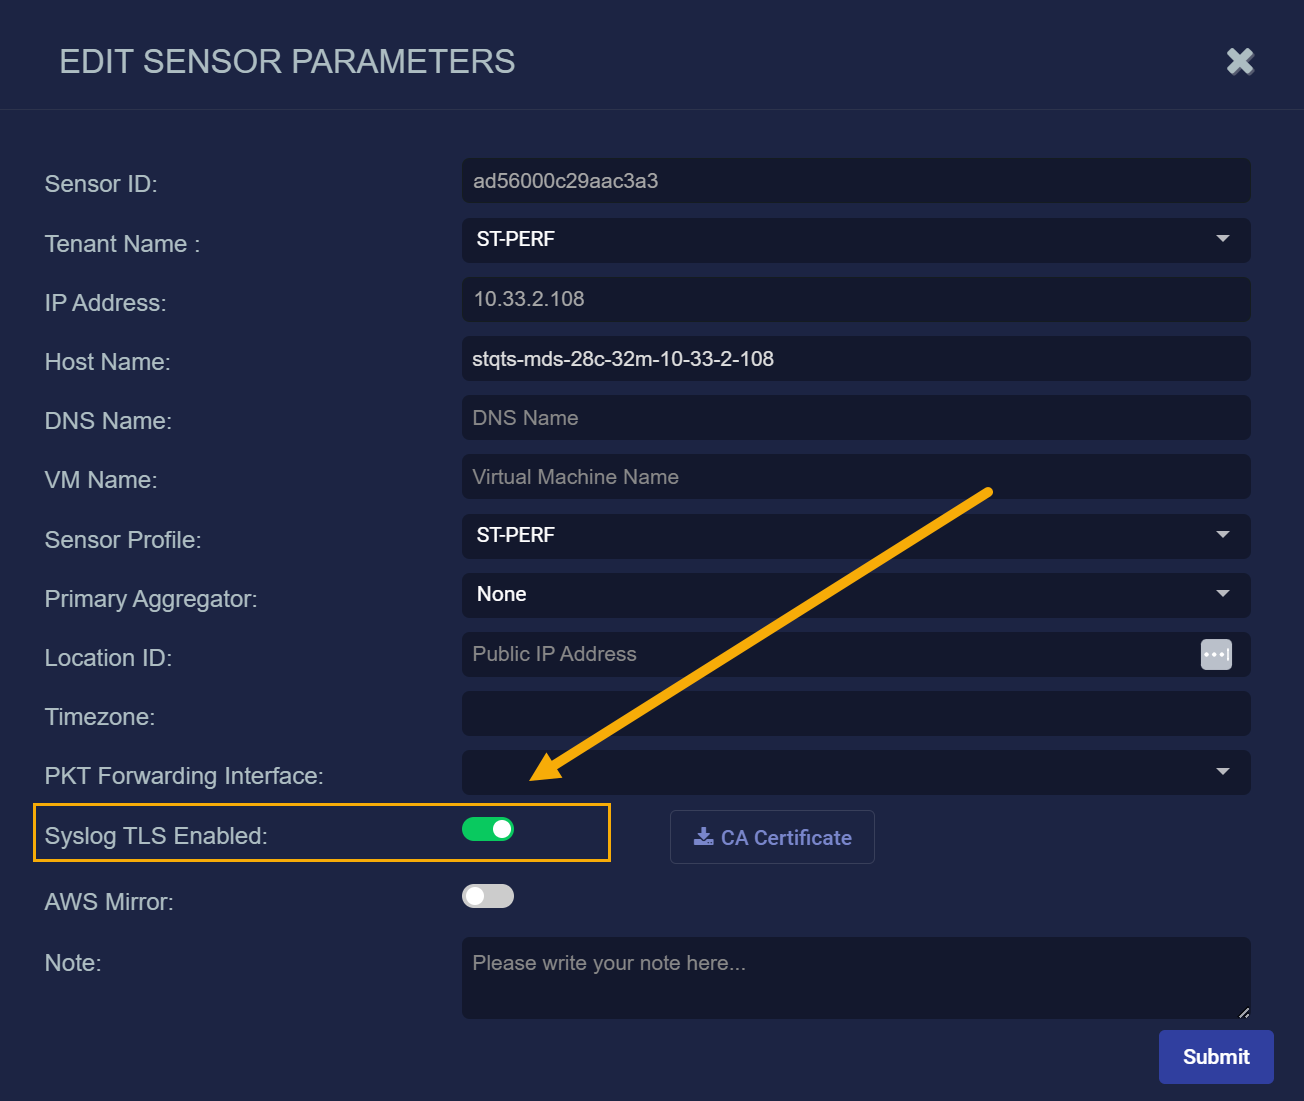Viewport: 1304px width, 1101px height.
Task: Click the CA Certificate download icon
Action: pos(704,837)
